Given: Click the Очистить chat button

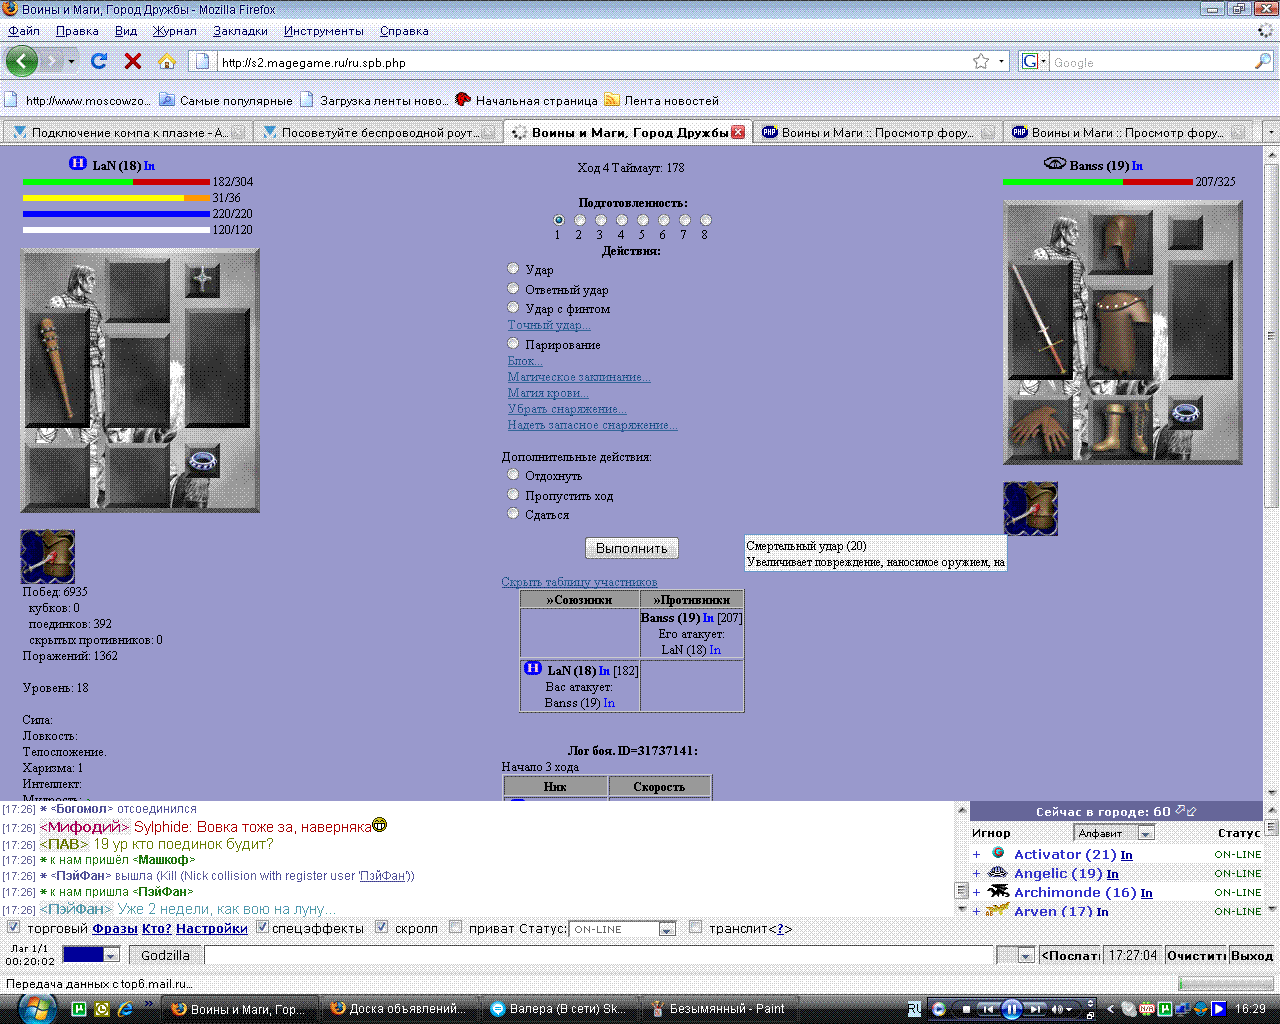Looking at the screenshot, I should [1196, 955].
